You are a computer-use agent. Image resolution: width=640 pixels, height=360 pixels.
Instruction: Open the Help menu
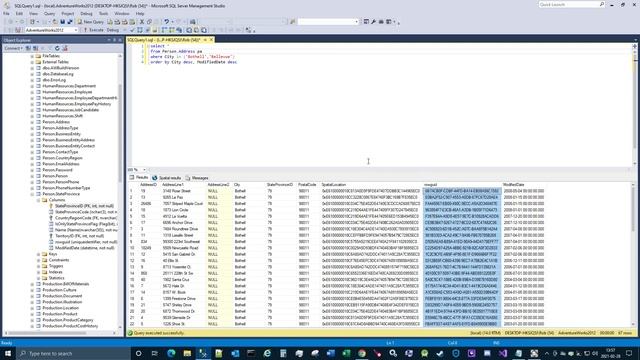(140, 13)
